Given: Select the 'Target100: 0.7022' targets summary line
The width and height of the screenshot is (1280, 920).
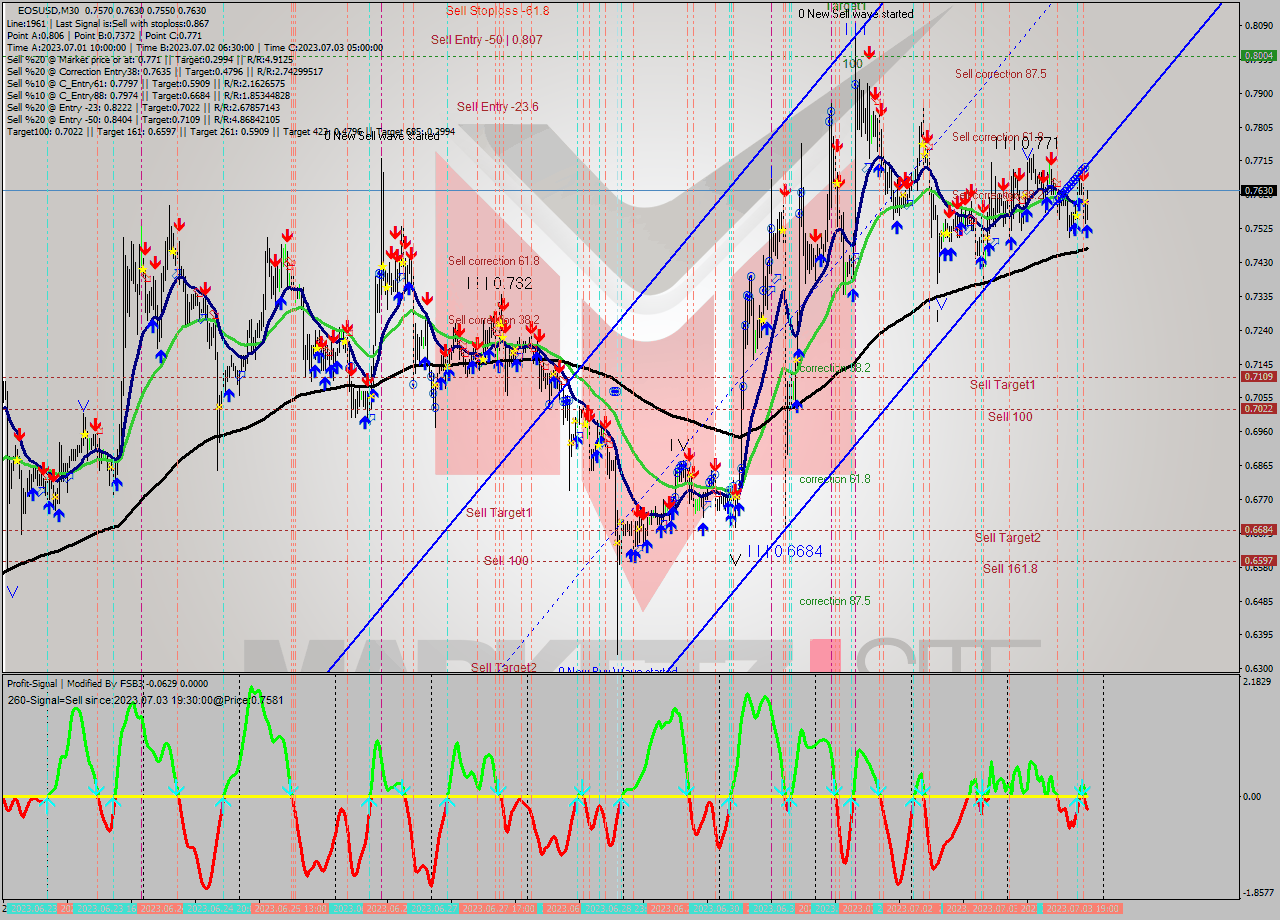Looking at the screenshot, I should pos(230,131).
